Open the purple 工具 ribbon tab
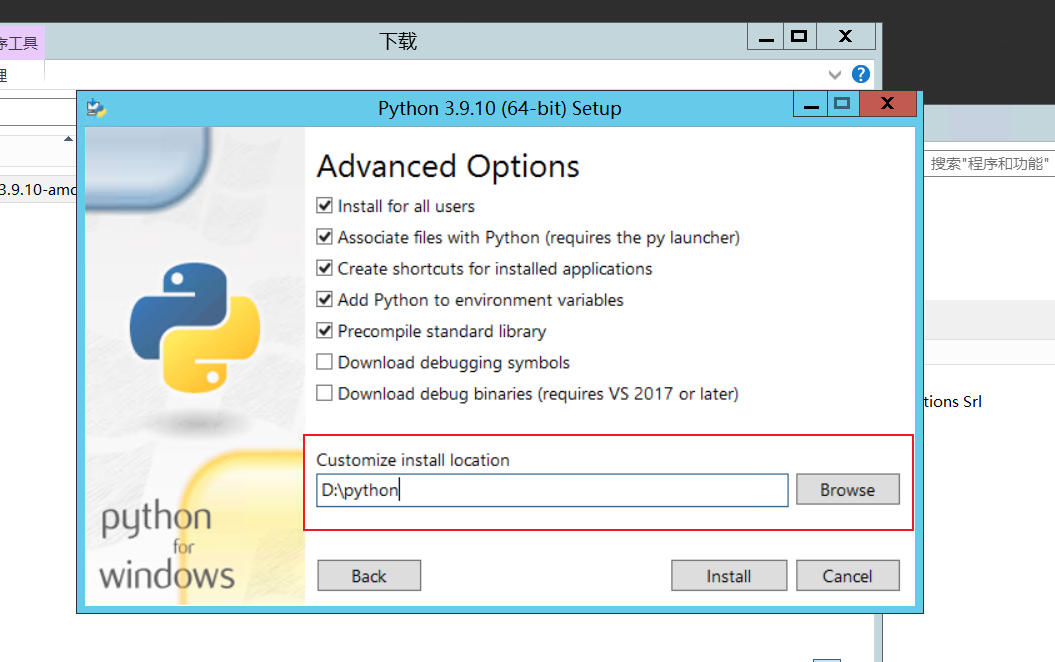Image resolution: width=1055 pixels, height=662 pixels. tap(22, 43)
